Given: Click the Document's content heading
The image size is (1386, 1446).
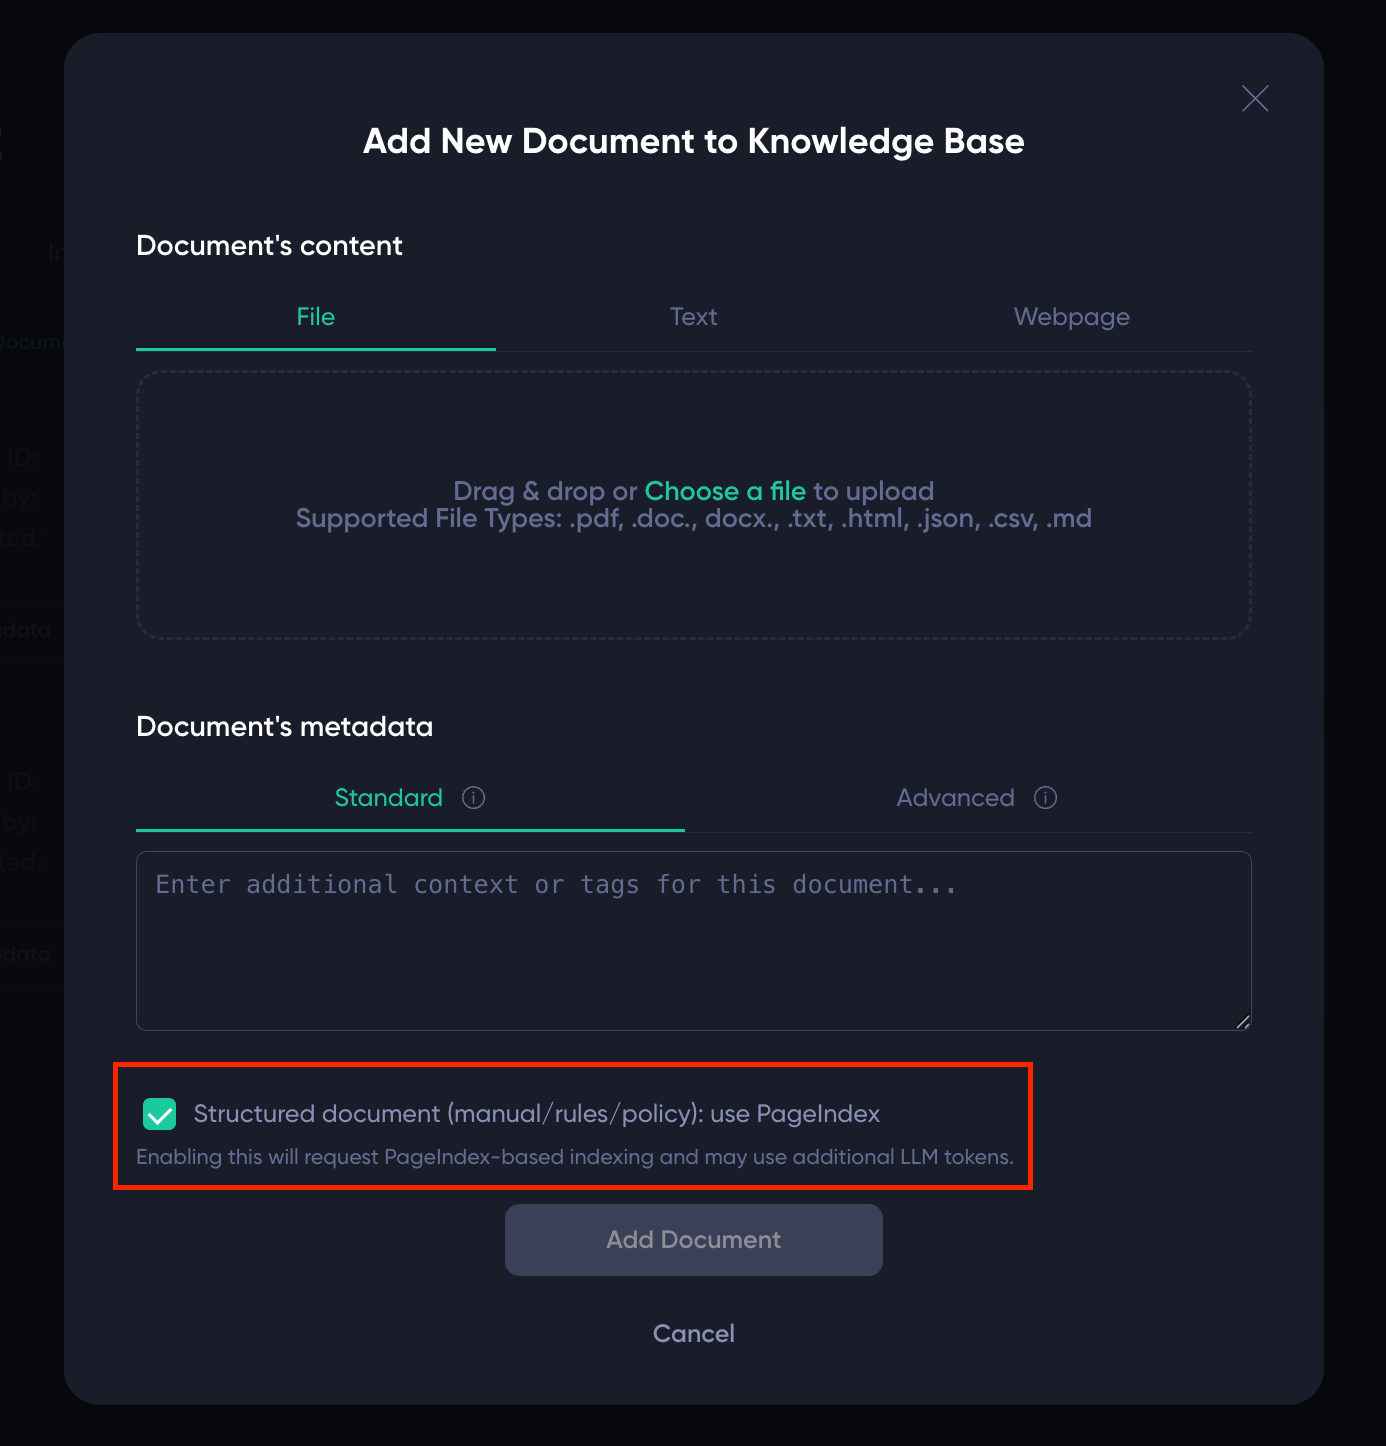Looking at the screenshot, I should click(x=269, y=246).
